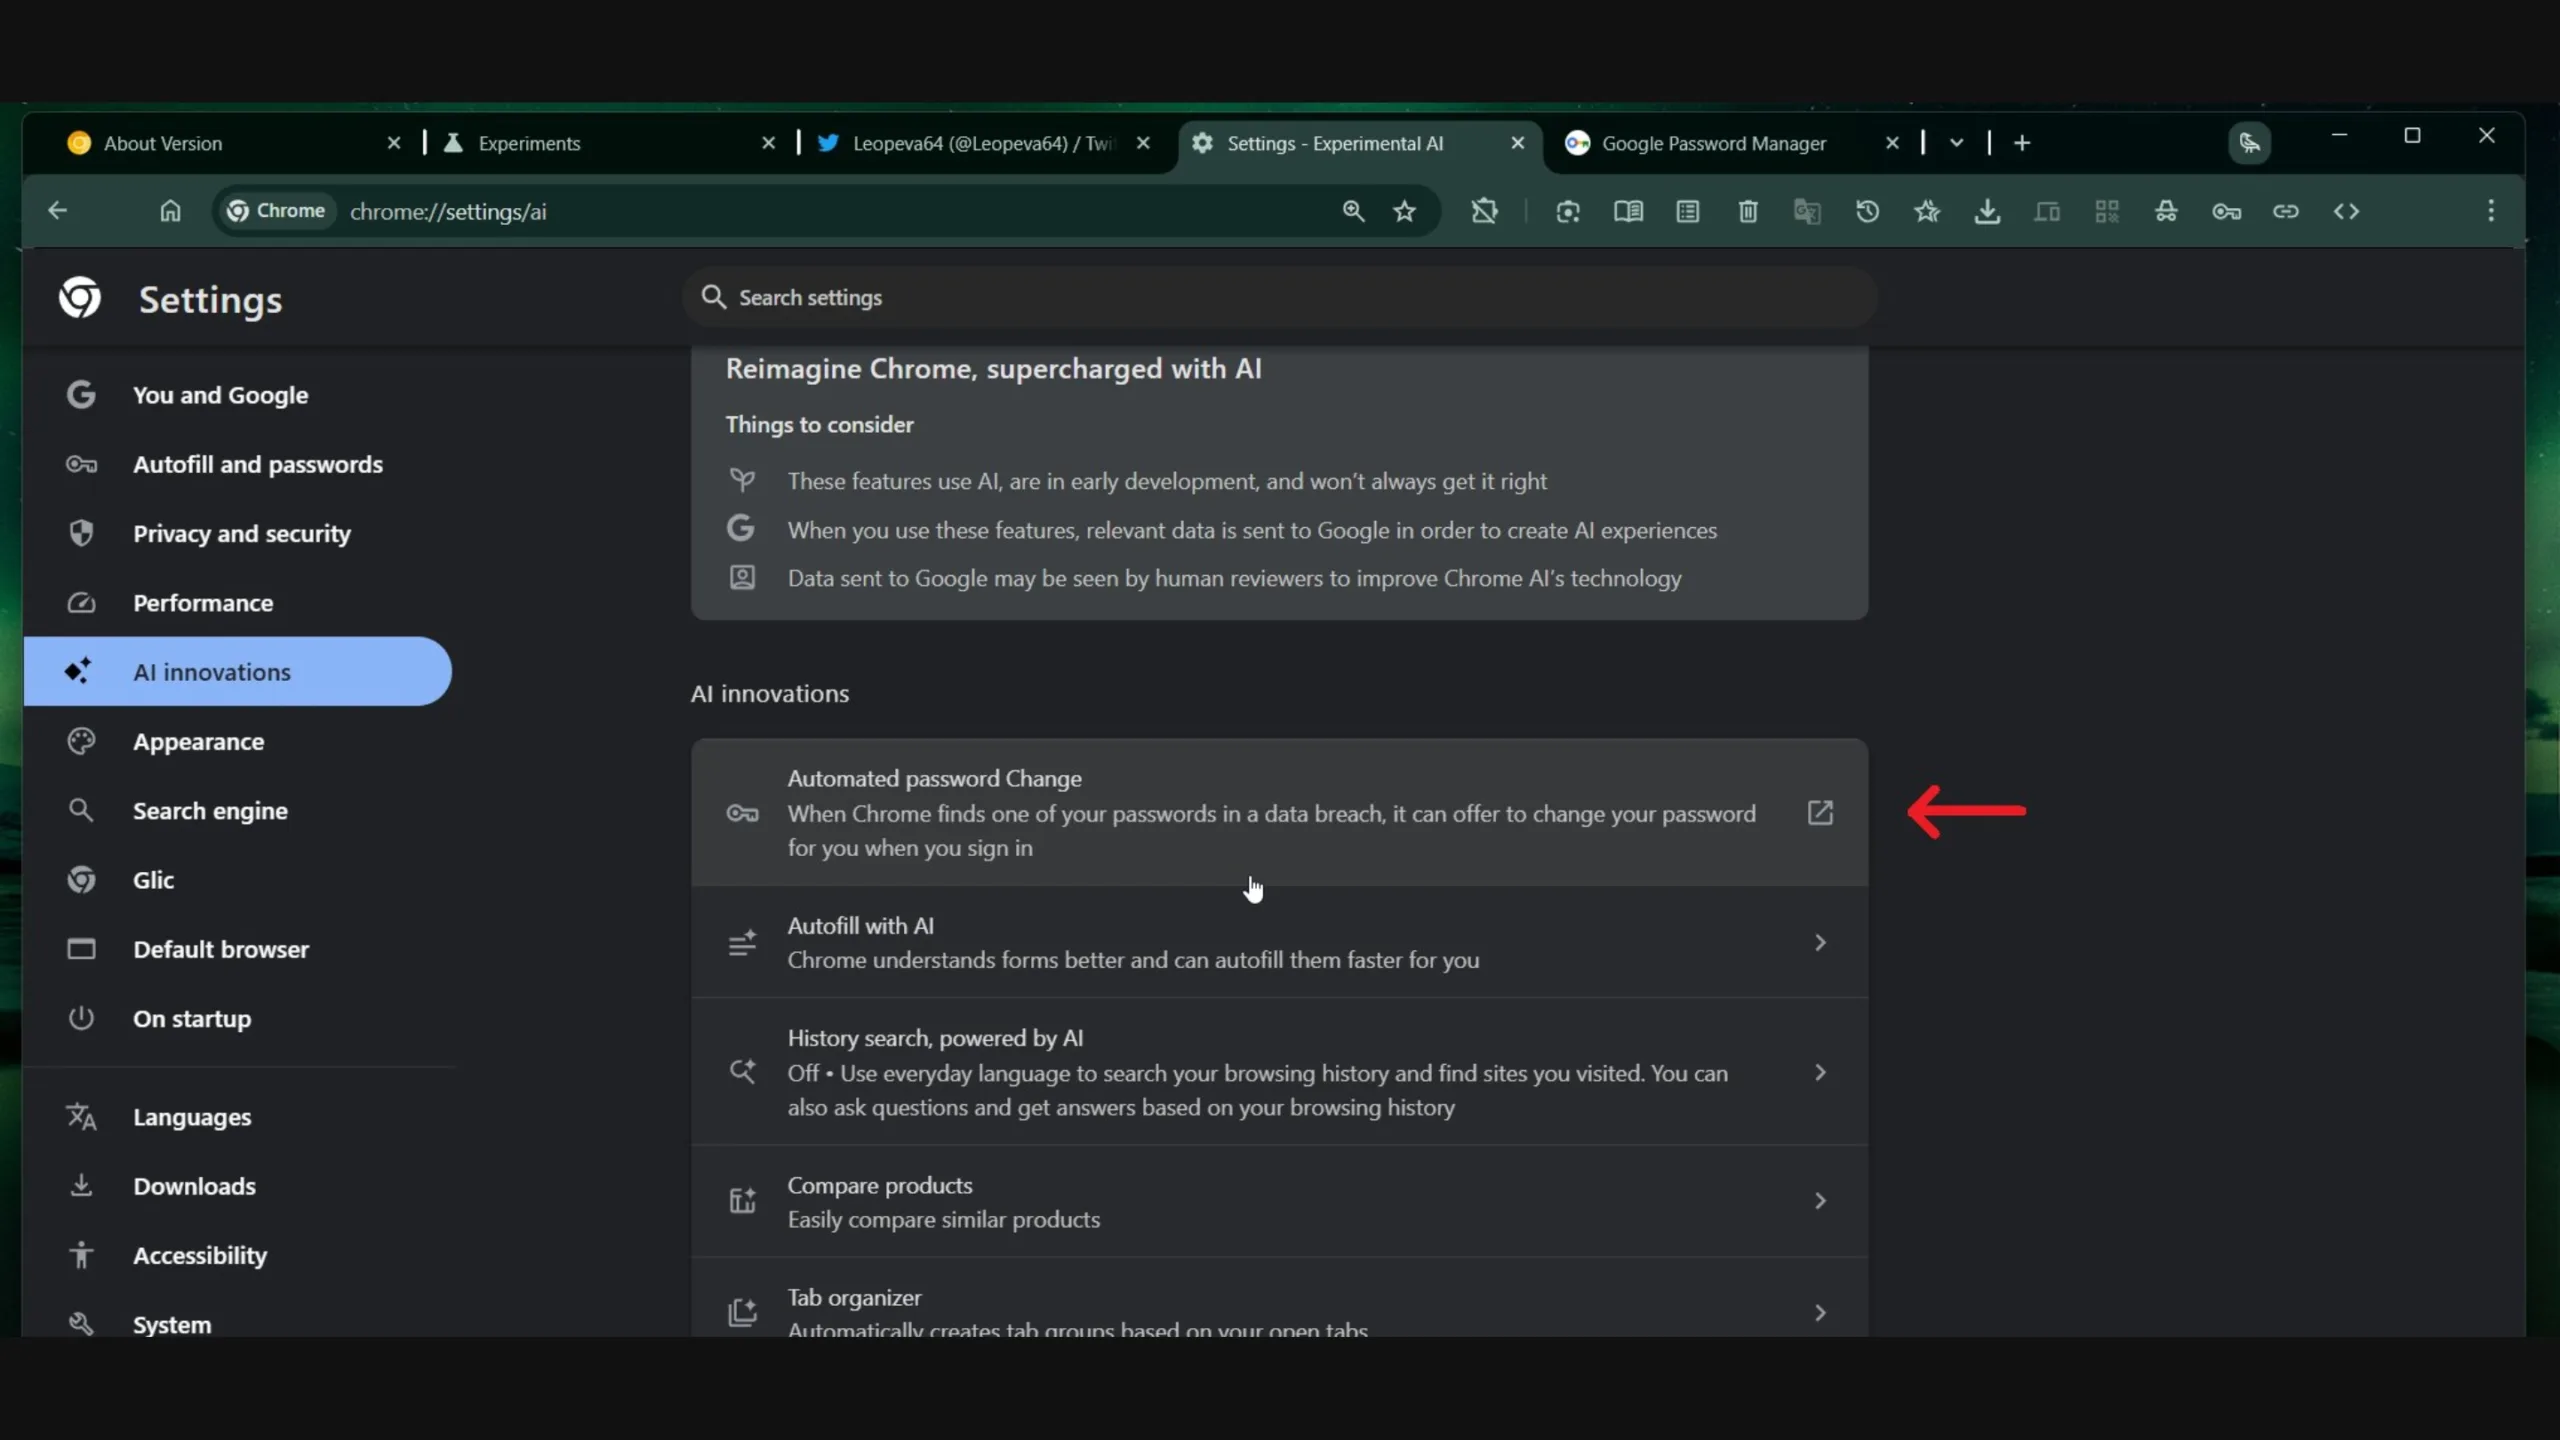Open the Tab organizer row
The width and height of the screenshot is (2560, 1440).
click(1279, 1298)
